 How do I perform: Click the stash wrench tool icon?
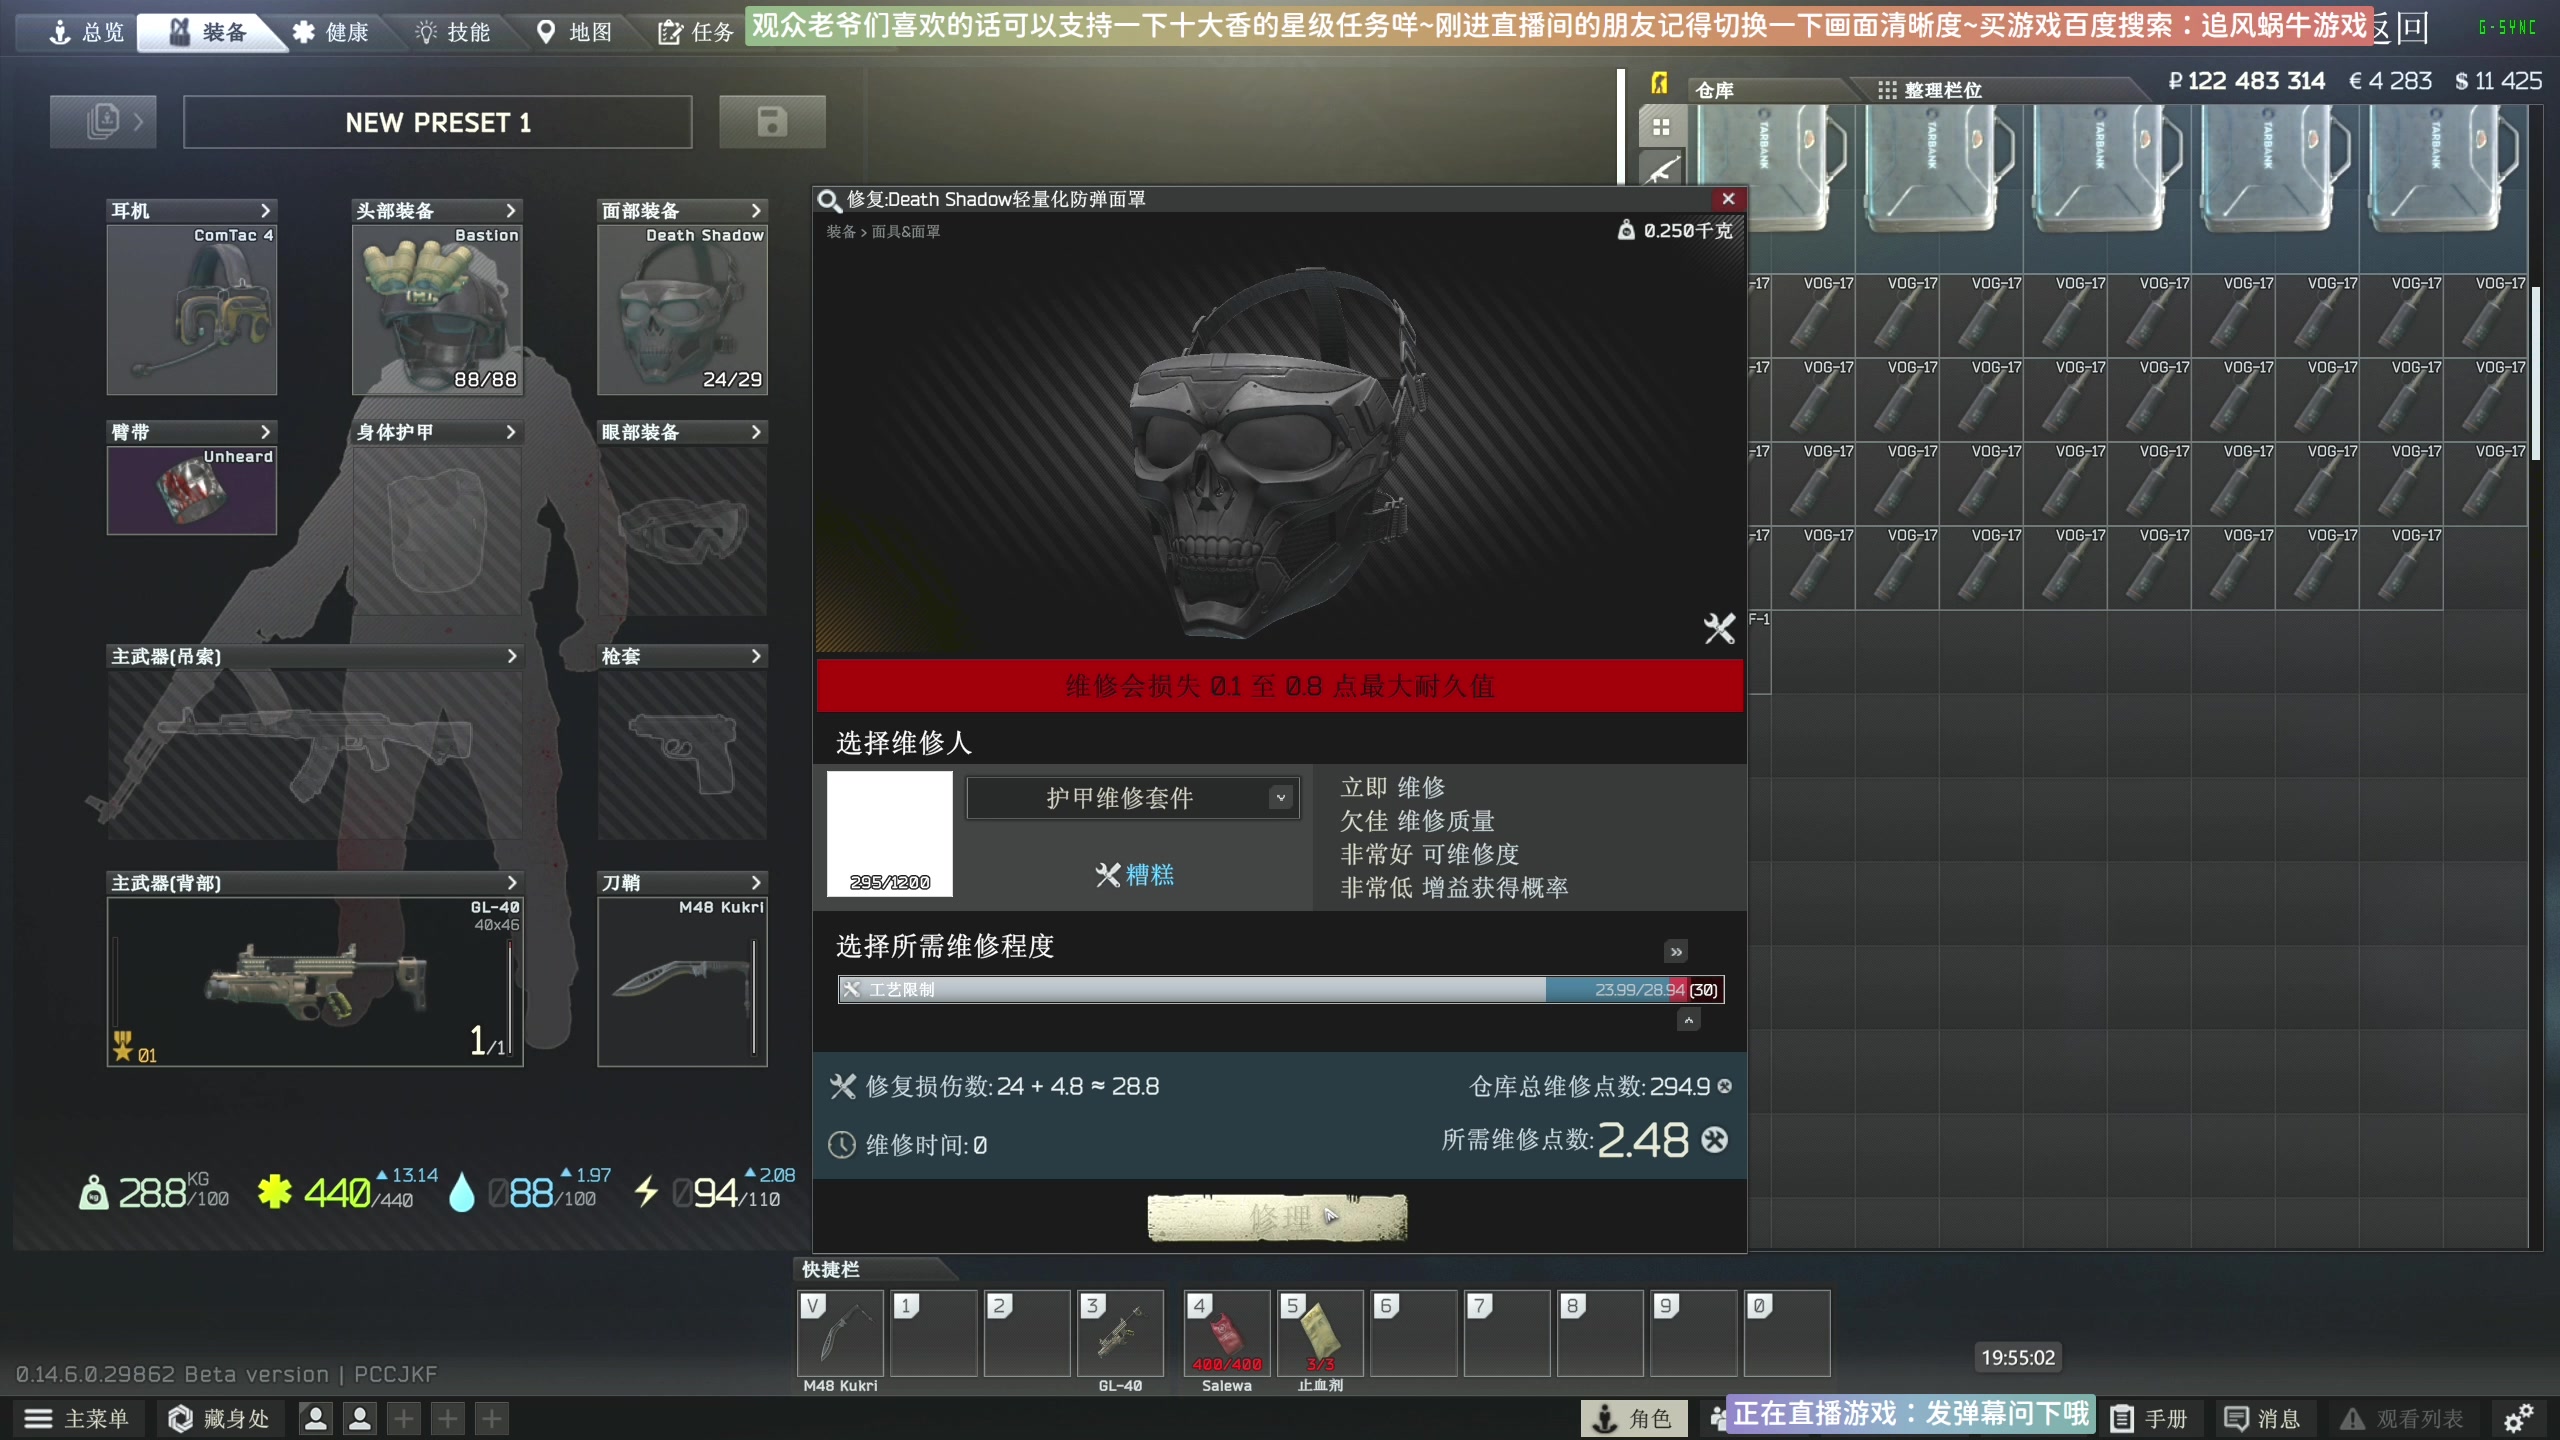[1661, 170]
